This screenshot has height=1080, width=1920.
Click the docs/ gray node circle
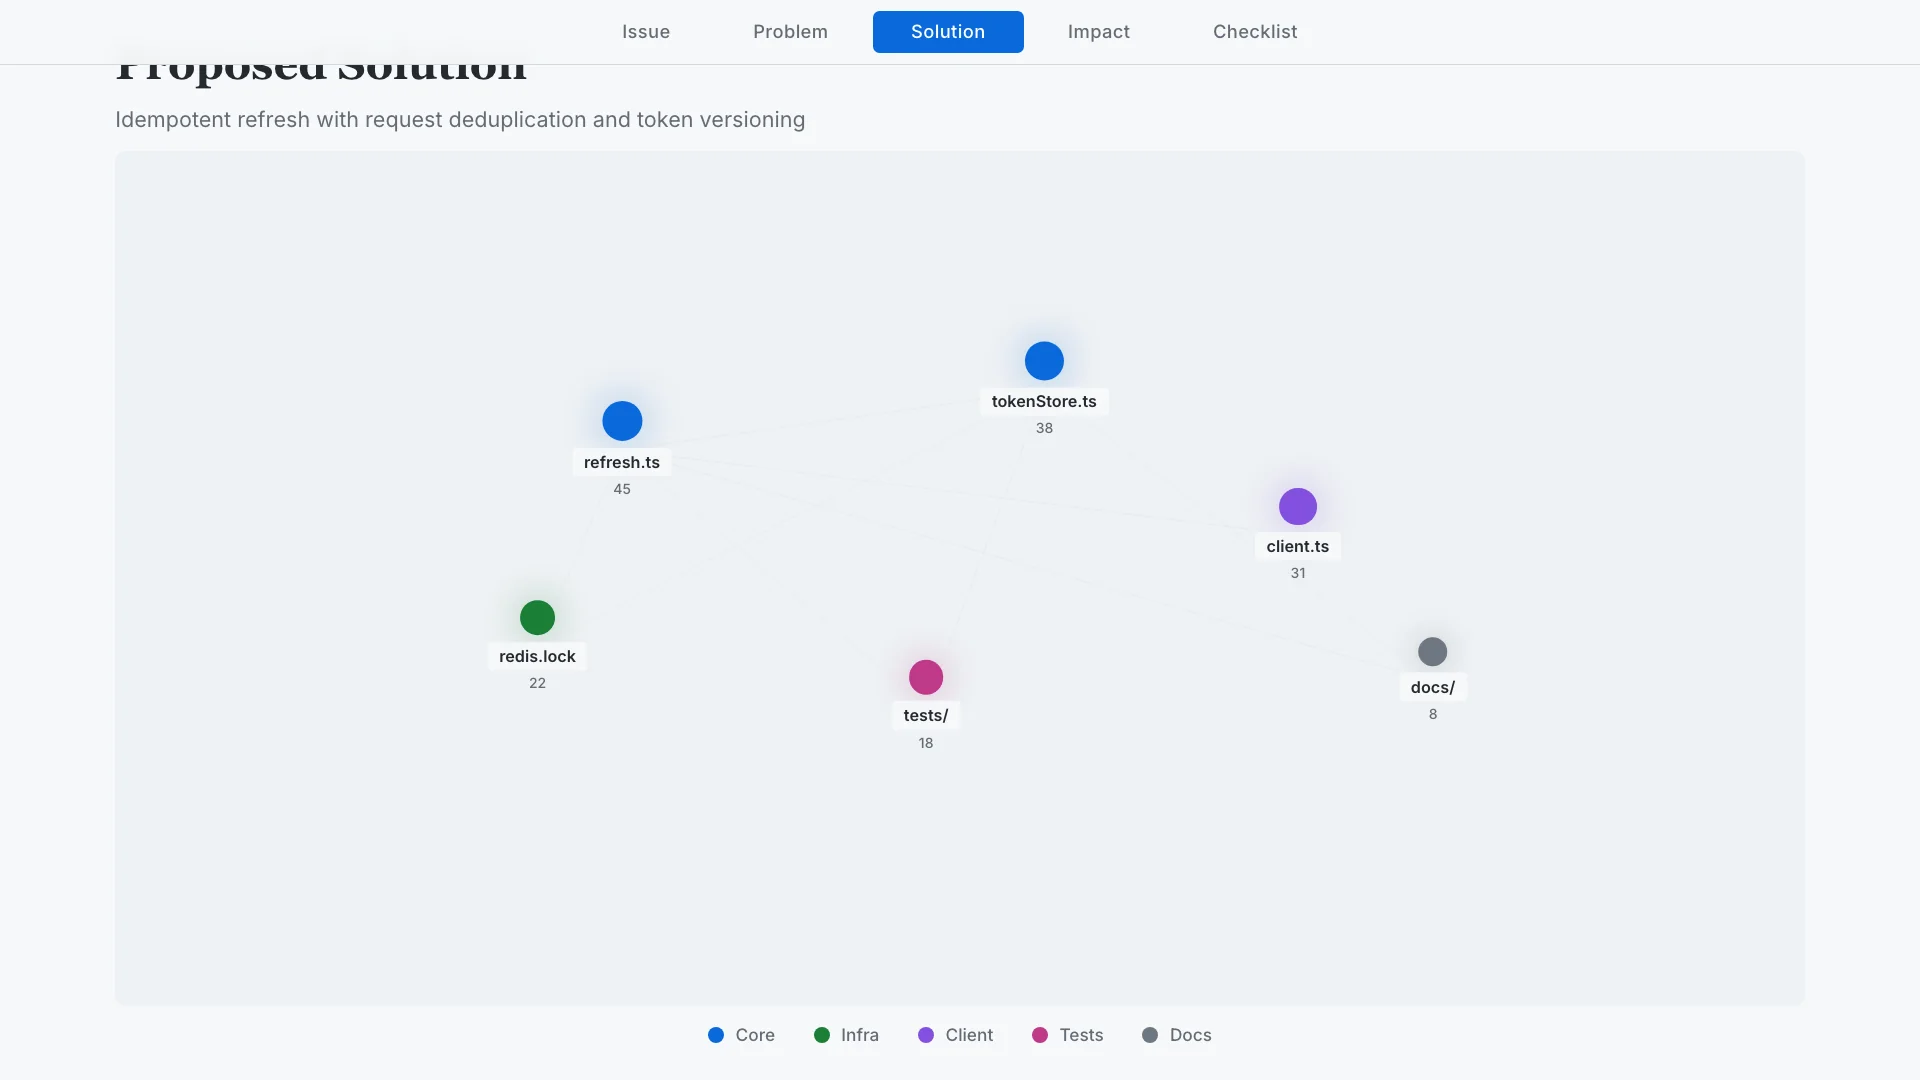1433,652
